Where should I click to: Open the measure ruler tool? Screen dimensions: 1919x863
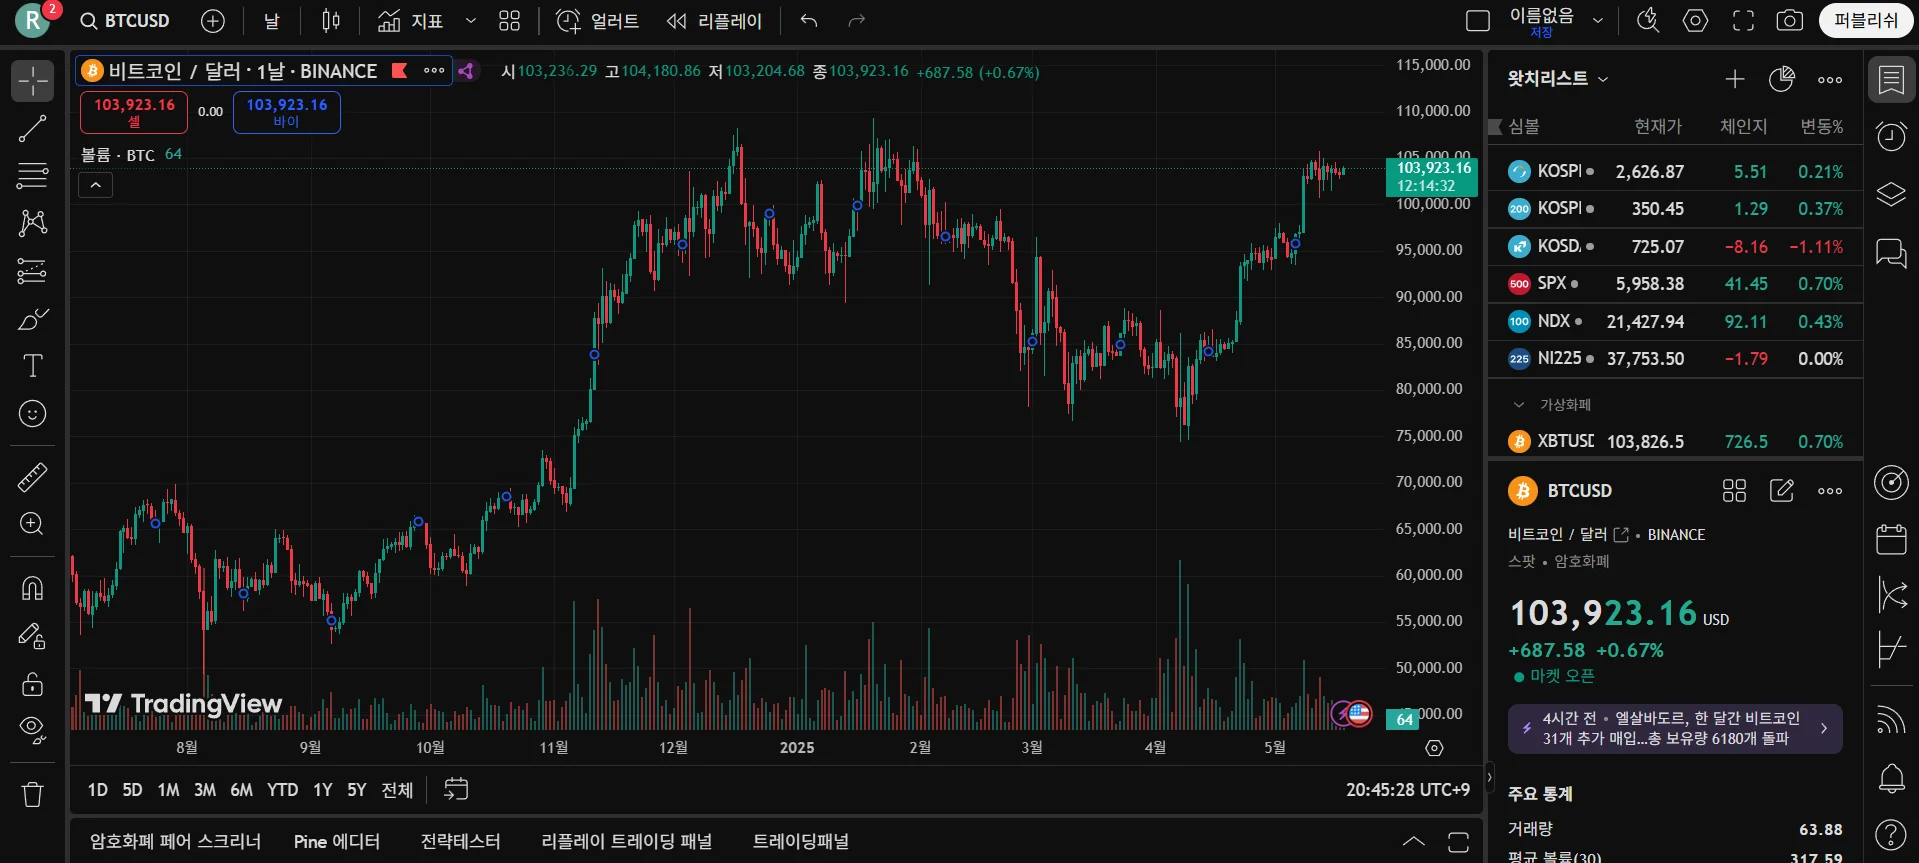pyautogui.click(x=32, y=477)
